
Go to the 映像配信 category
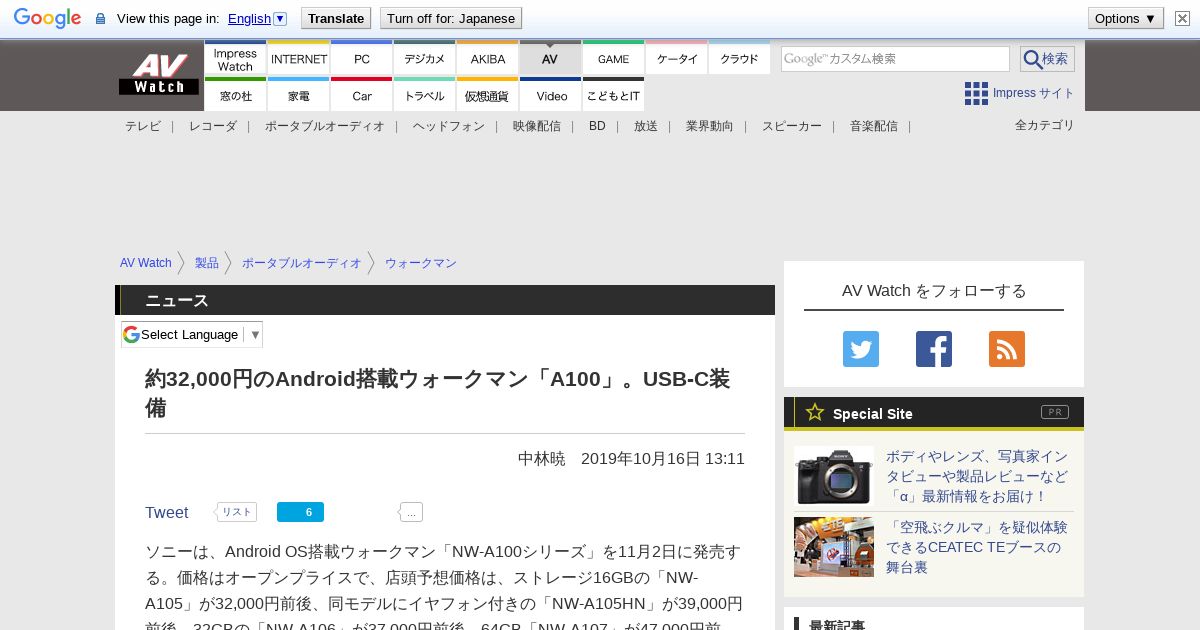[x=537, y=126]
